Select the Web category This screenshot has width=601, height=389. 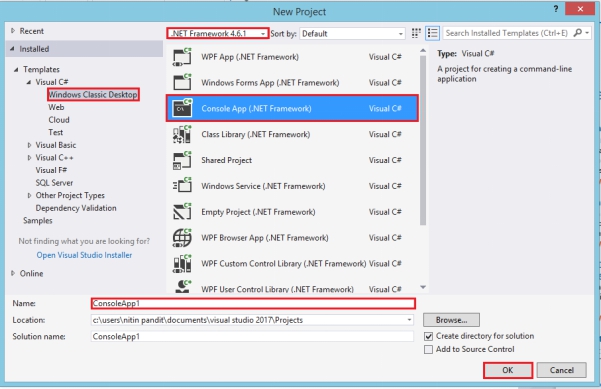point(56,107)
